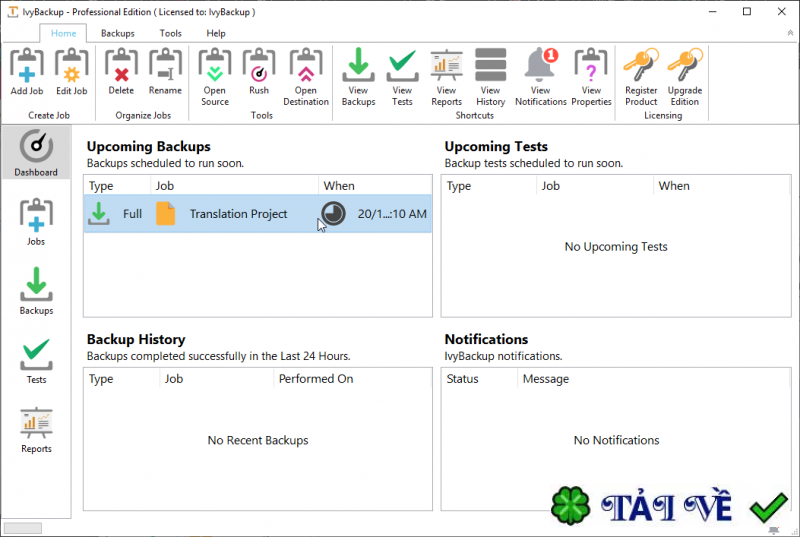This screenshot has height=537, width=800.
Task: Switch to the Help ribbon tab
Action: (216, 33)
